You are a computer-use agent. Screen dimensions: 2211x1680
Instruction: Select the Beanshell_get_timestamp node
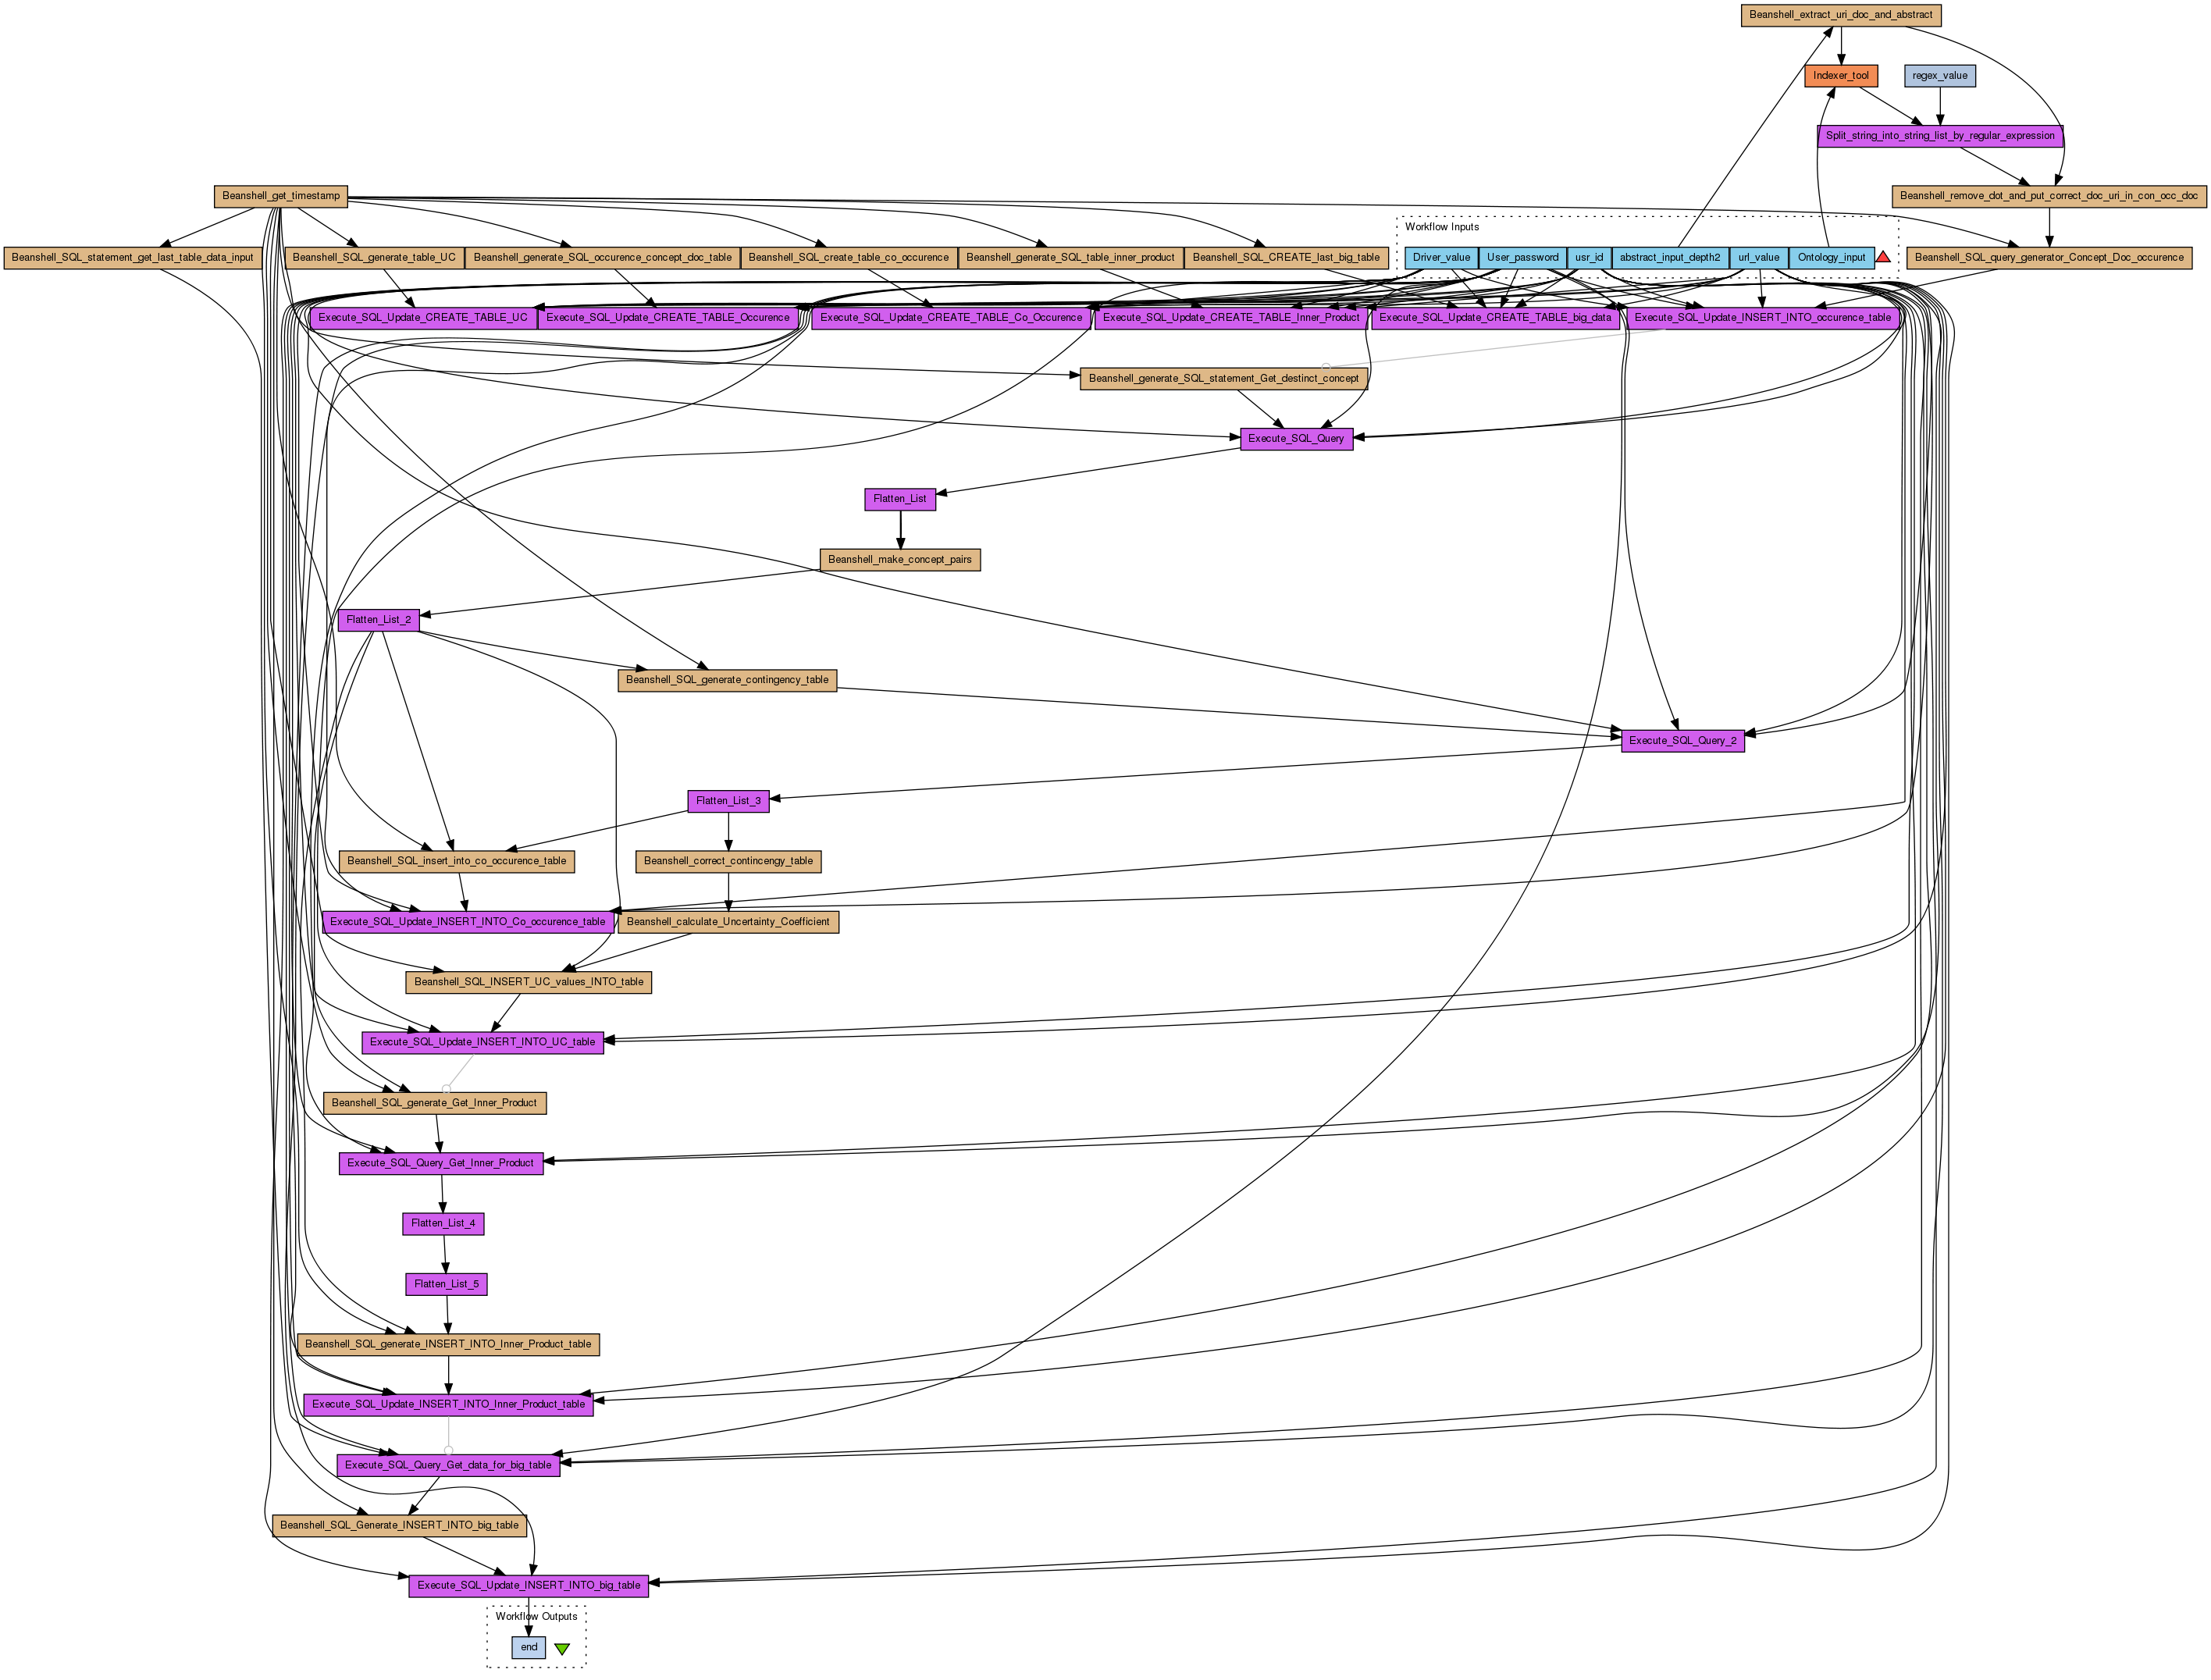pos(281,196)
